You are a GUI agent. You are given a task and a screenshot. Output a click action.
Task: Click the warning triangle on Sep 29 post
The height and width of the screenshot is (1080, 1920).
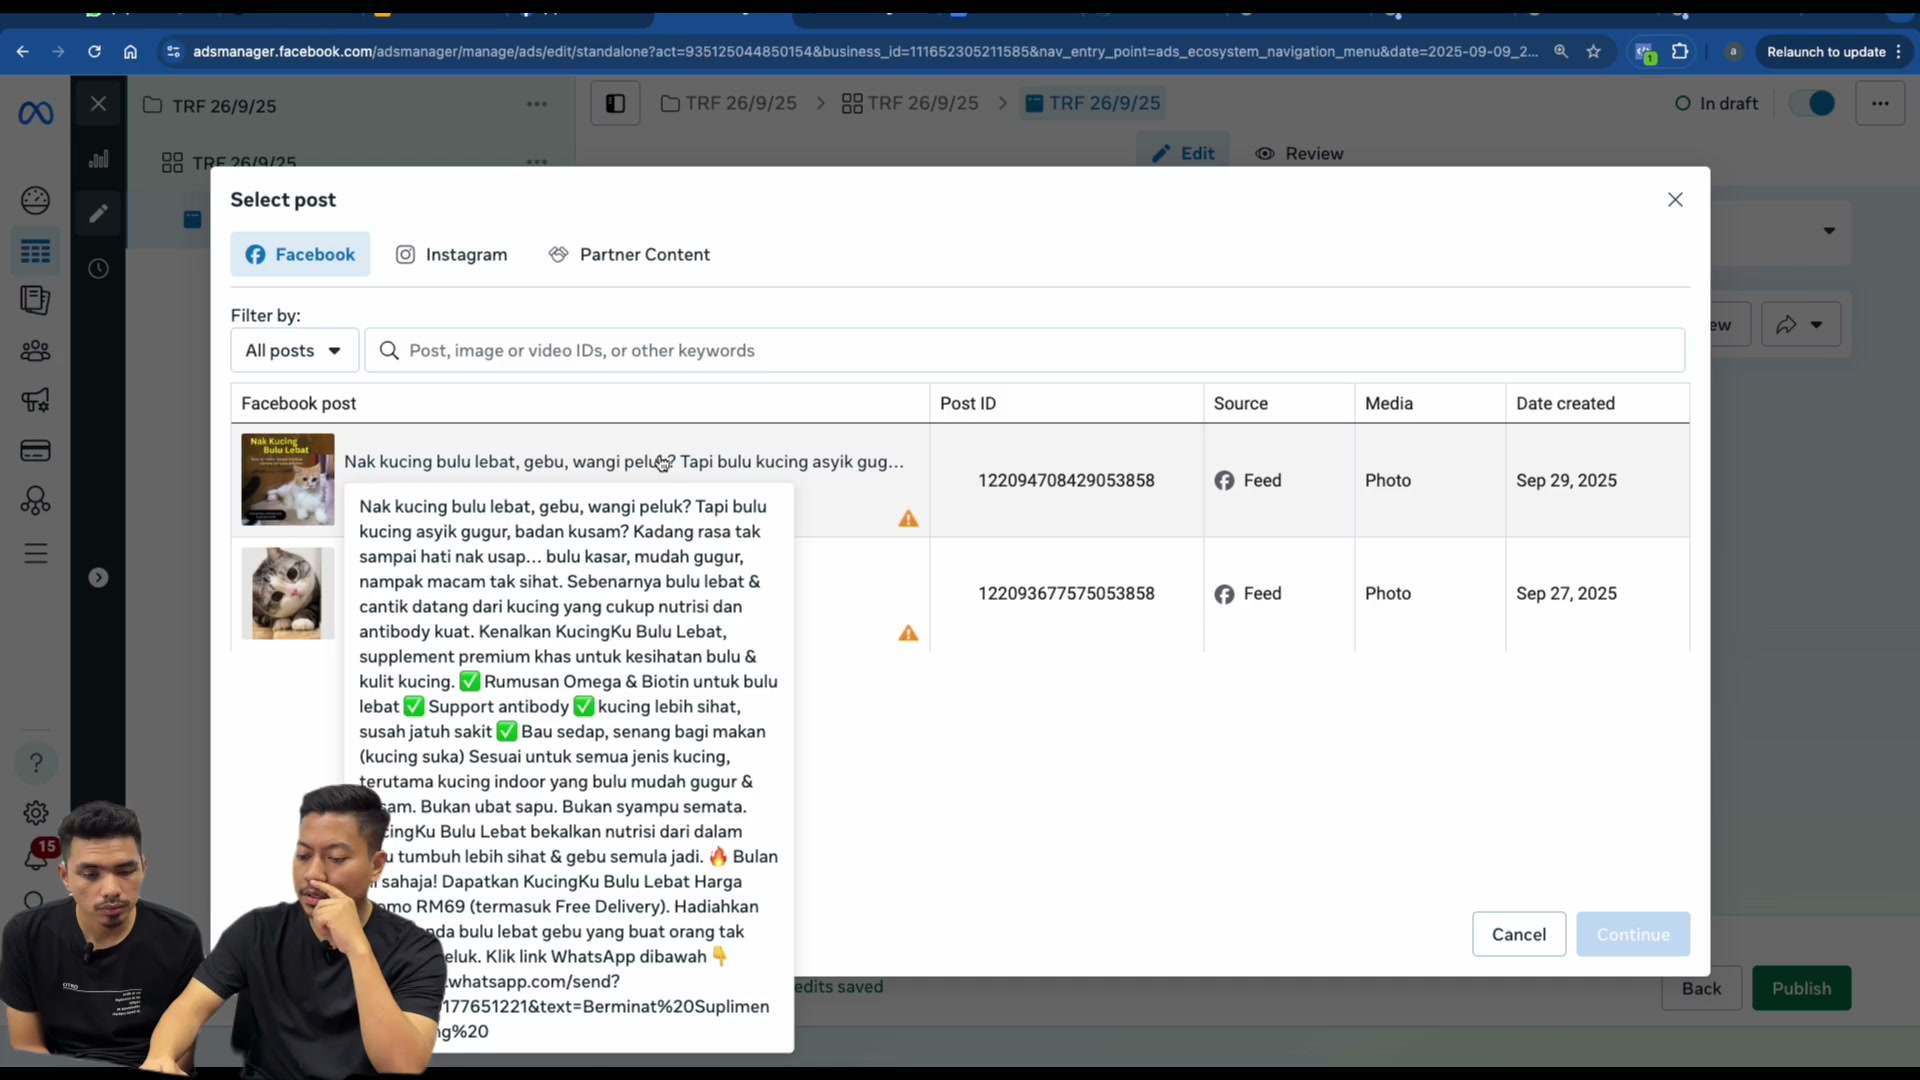coord(908,518)
